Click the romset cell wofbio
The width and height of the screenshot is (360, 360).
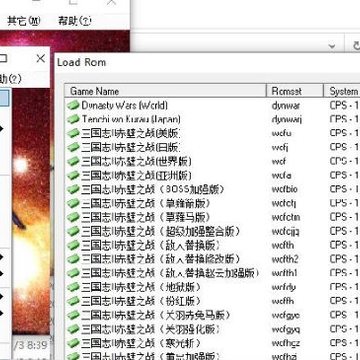[285, 189]
